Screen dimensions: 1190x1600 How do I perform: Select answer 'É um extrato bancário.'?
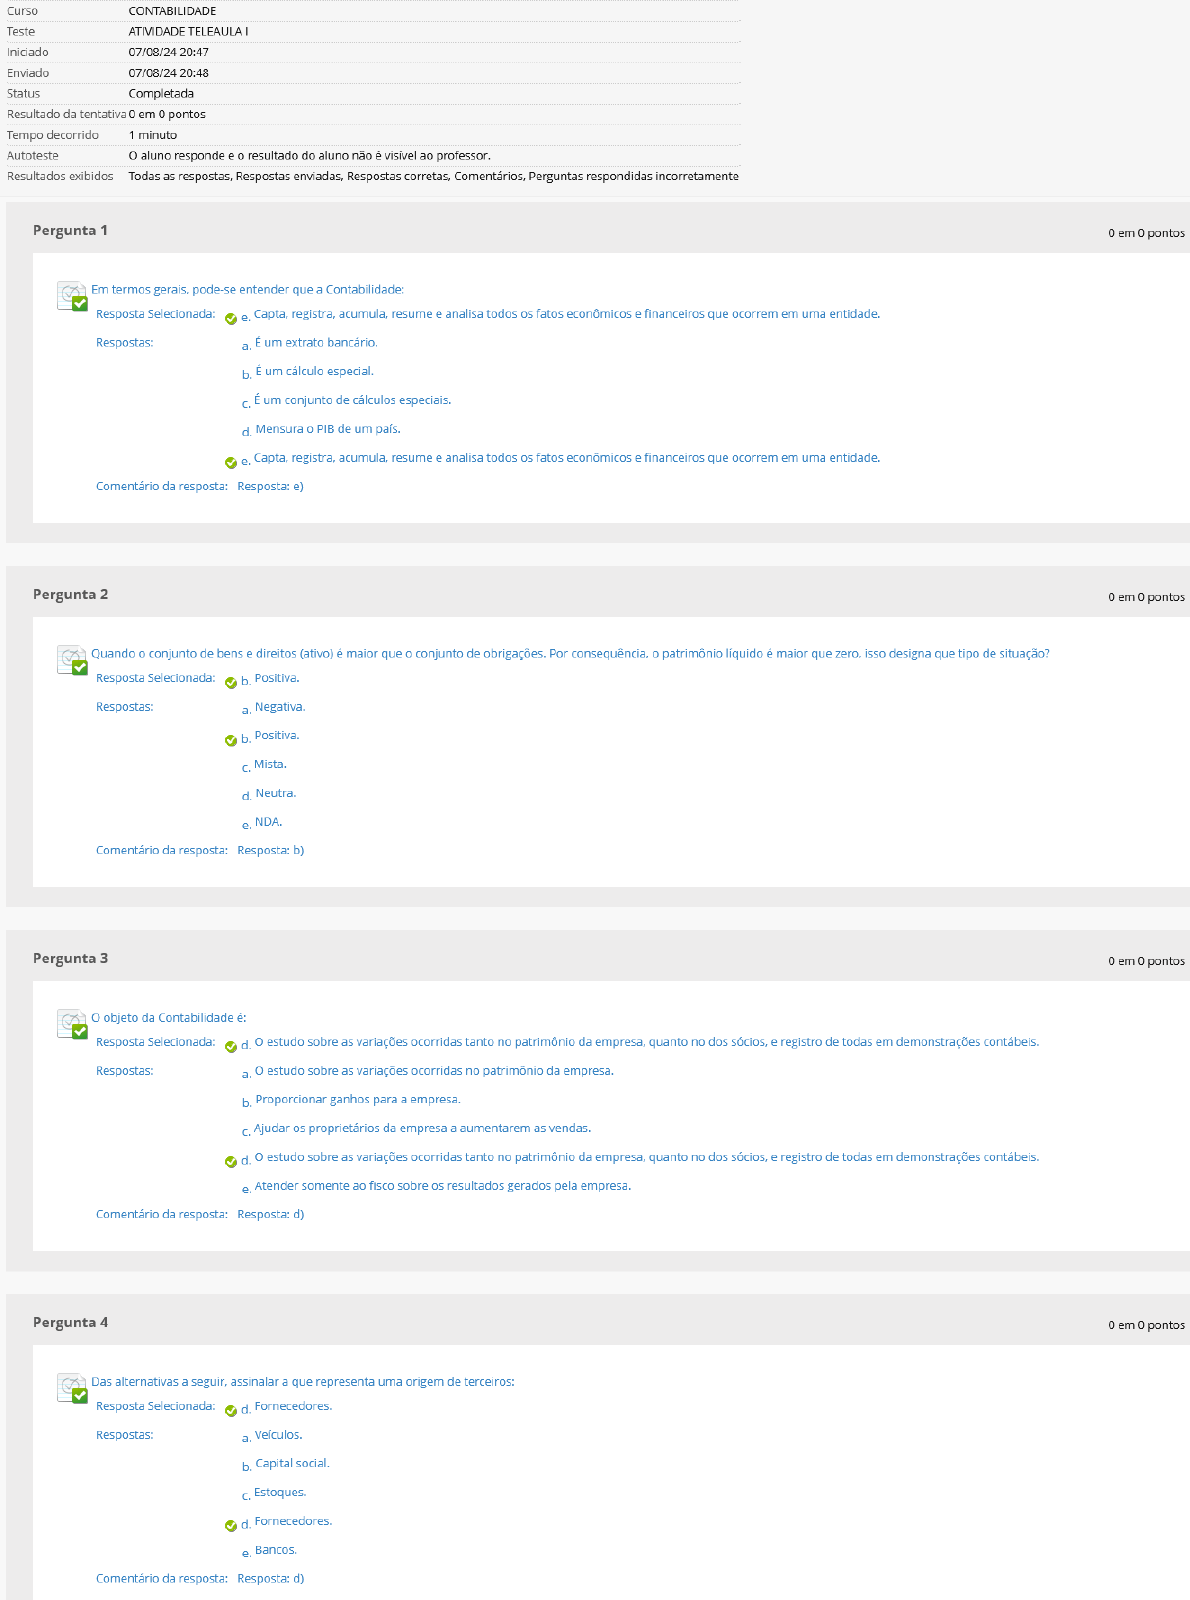click(315, 343)
